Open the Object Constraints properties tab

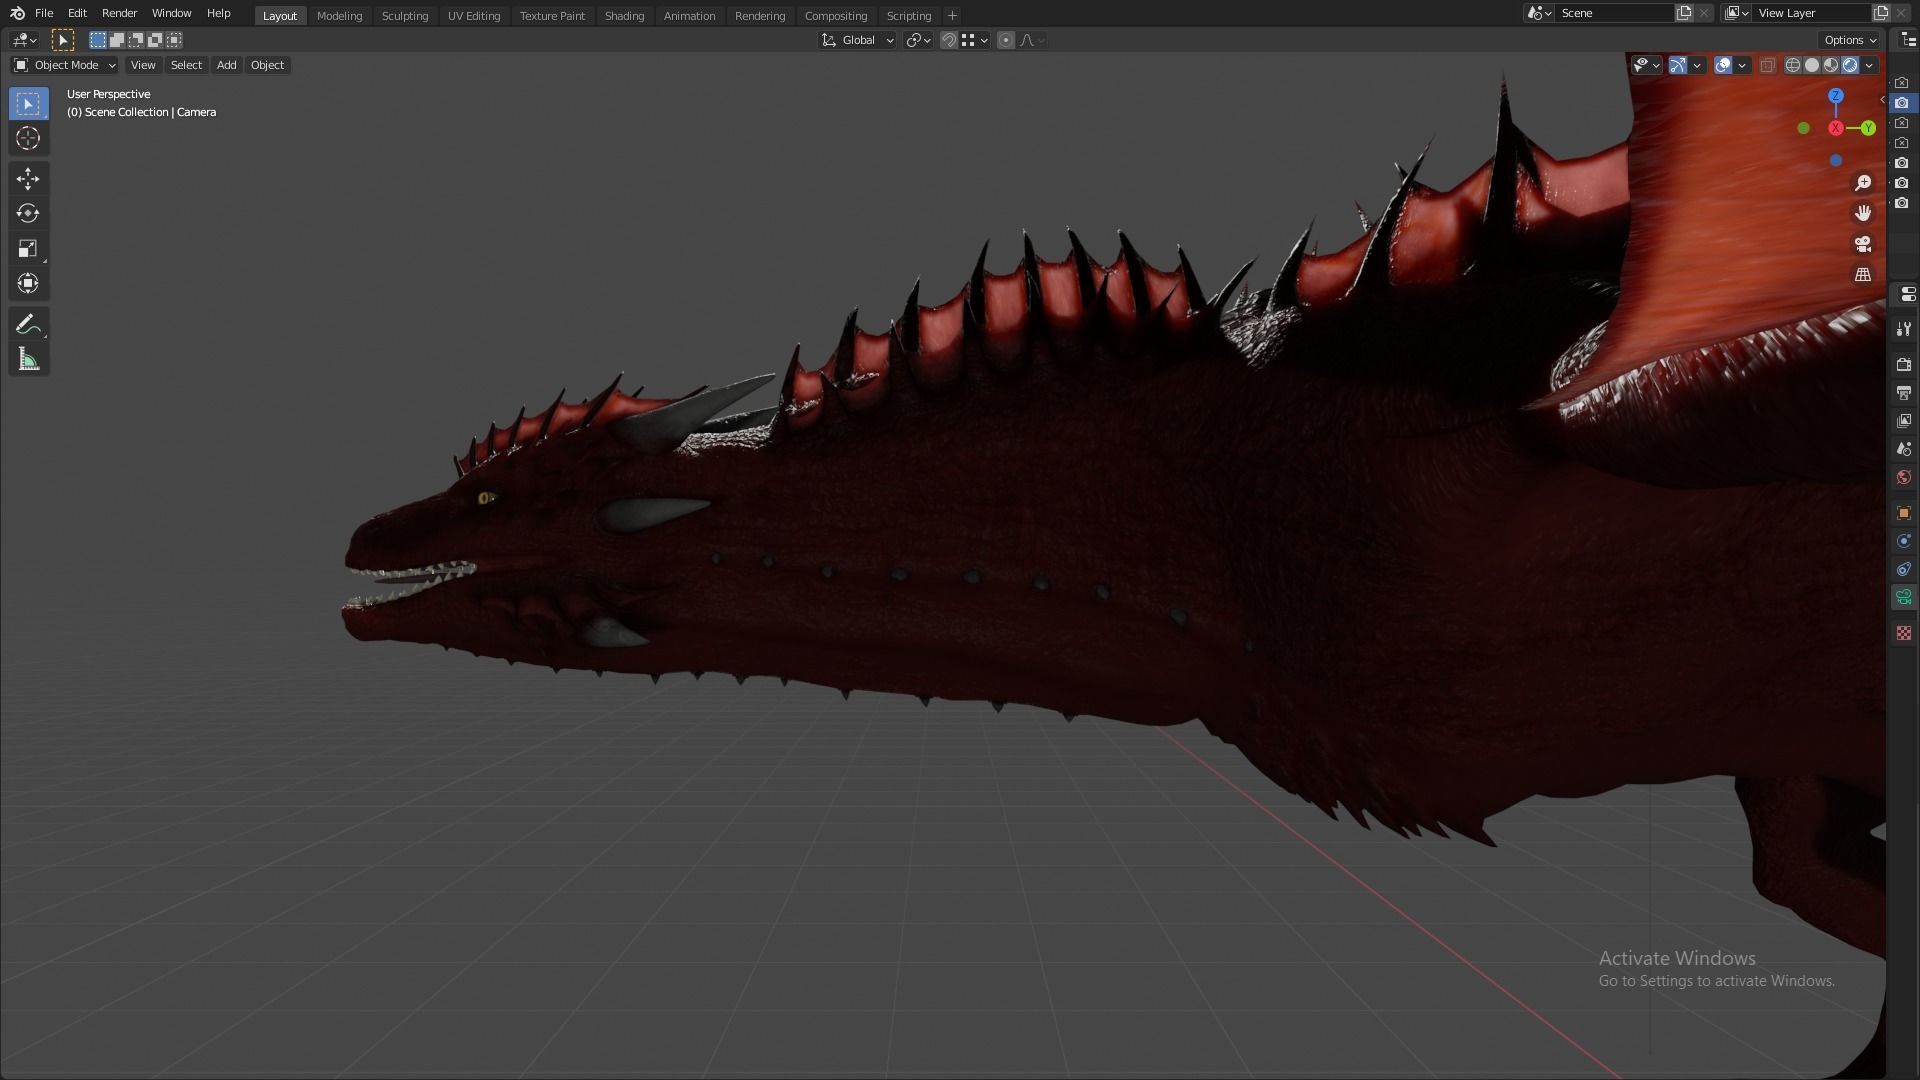(1904, 569)
